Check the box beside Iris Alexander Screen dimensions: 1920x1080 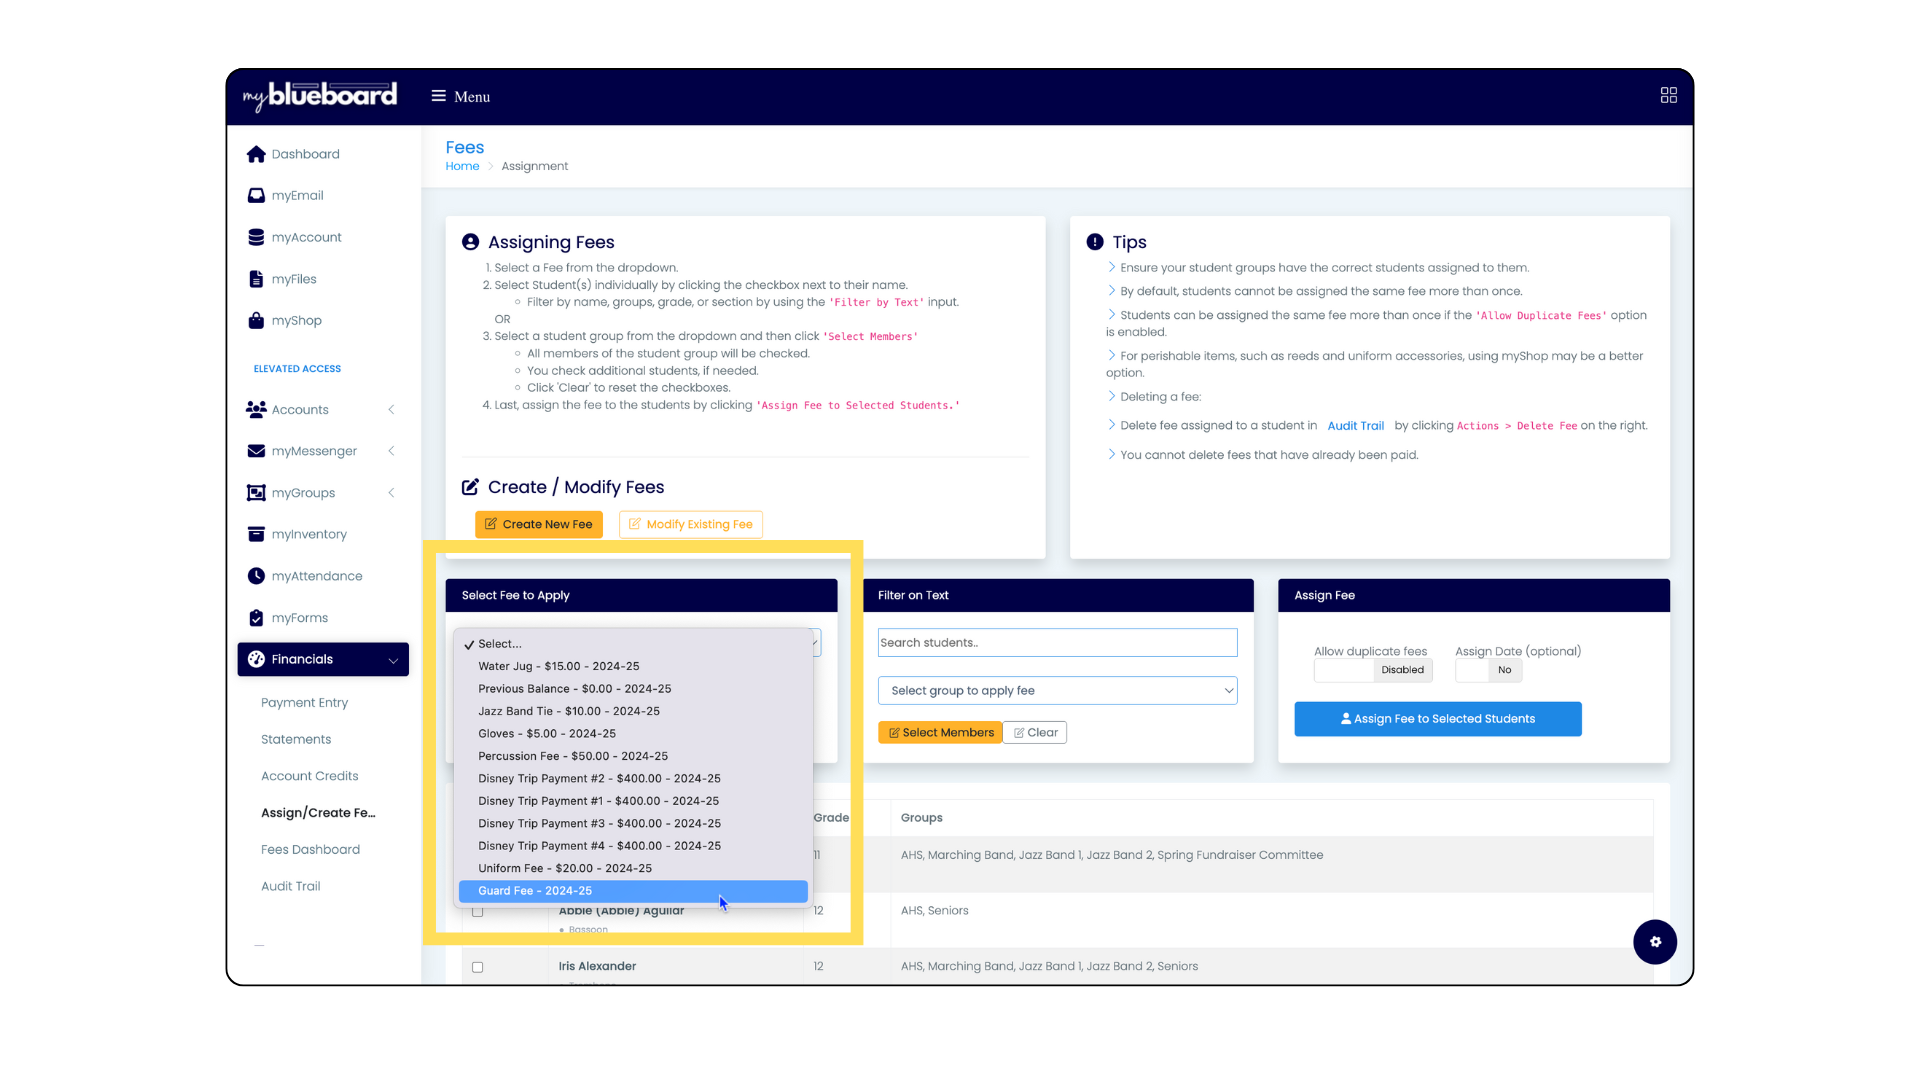(477, 967)
